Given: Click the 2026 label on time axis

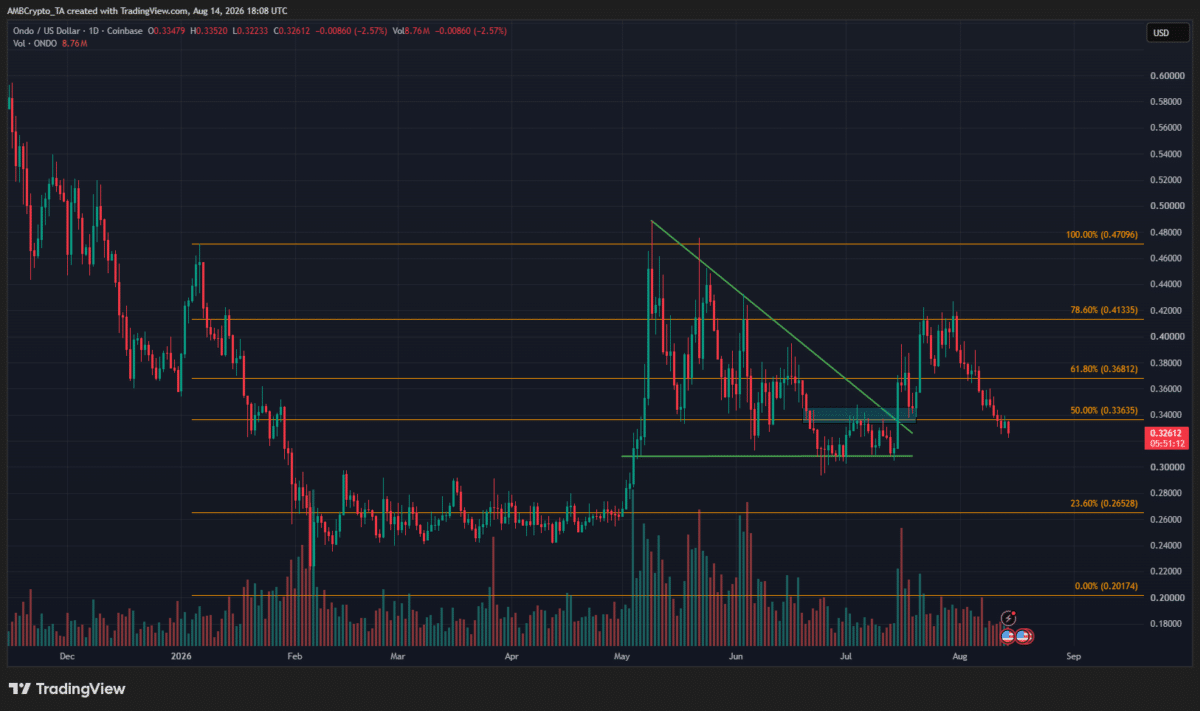Looking at the screenshot, I should point(180,657).
